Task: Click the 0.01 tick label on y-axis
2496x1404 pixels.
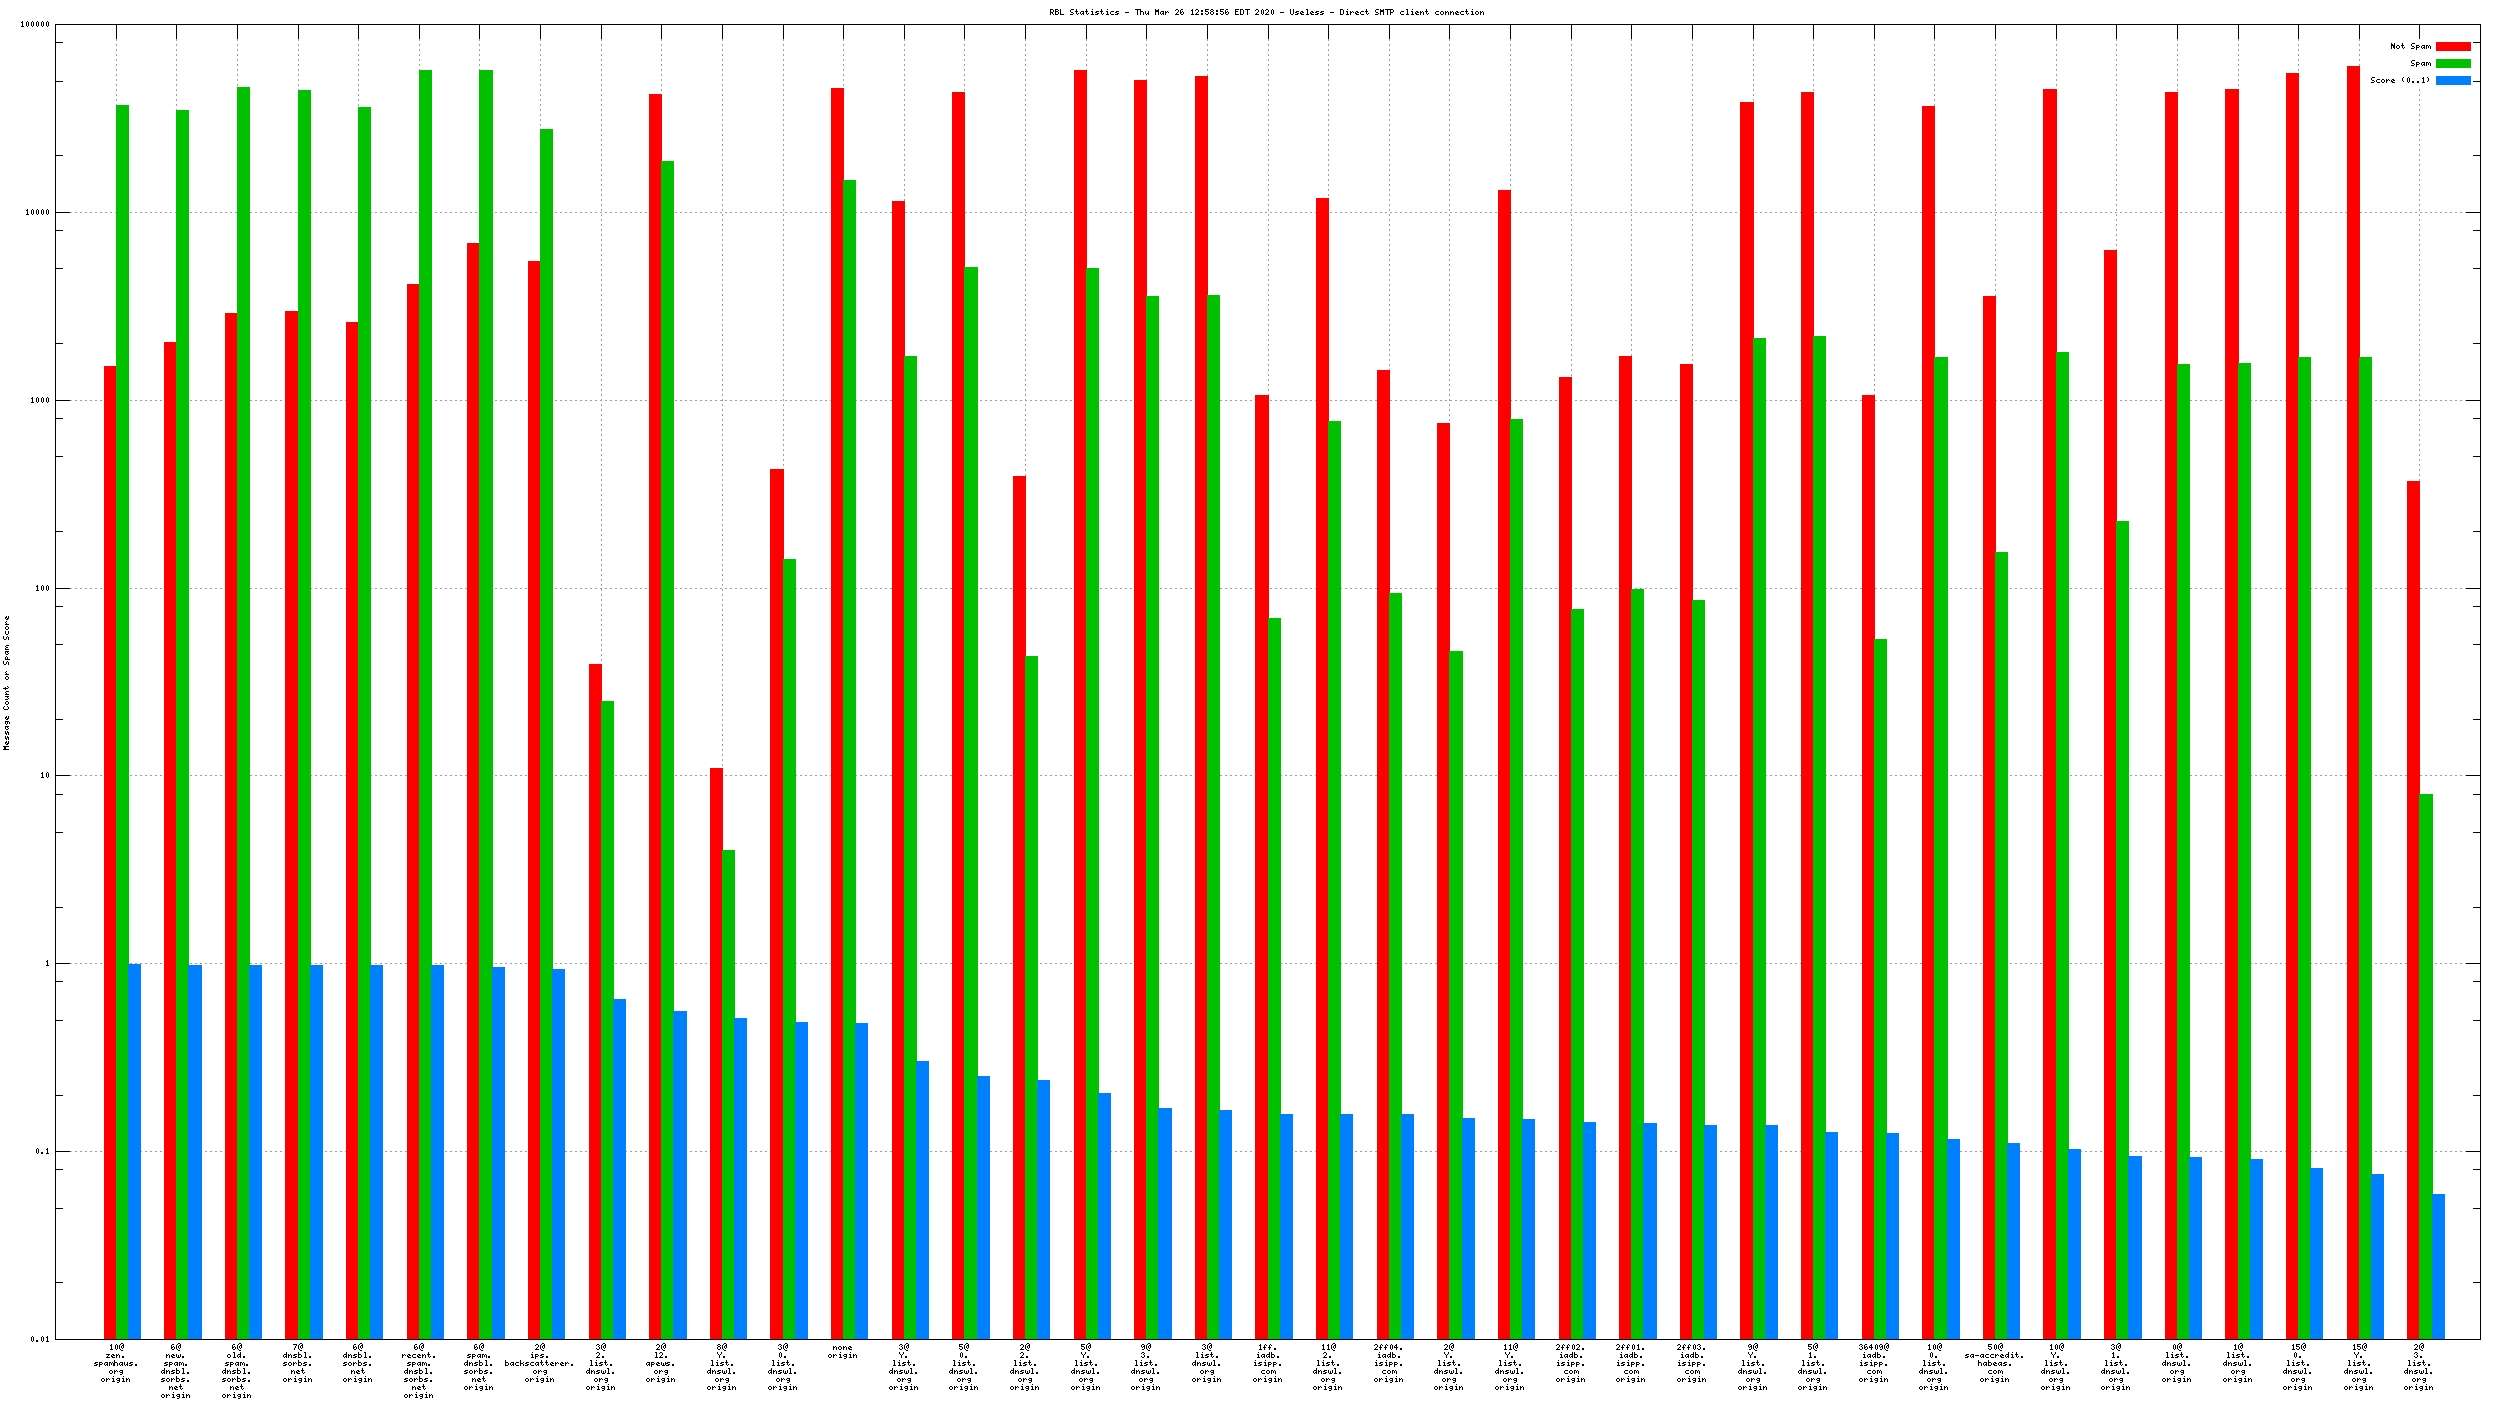Action: point(39,1340)
